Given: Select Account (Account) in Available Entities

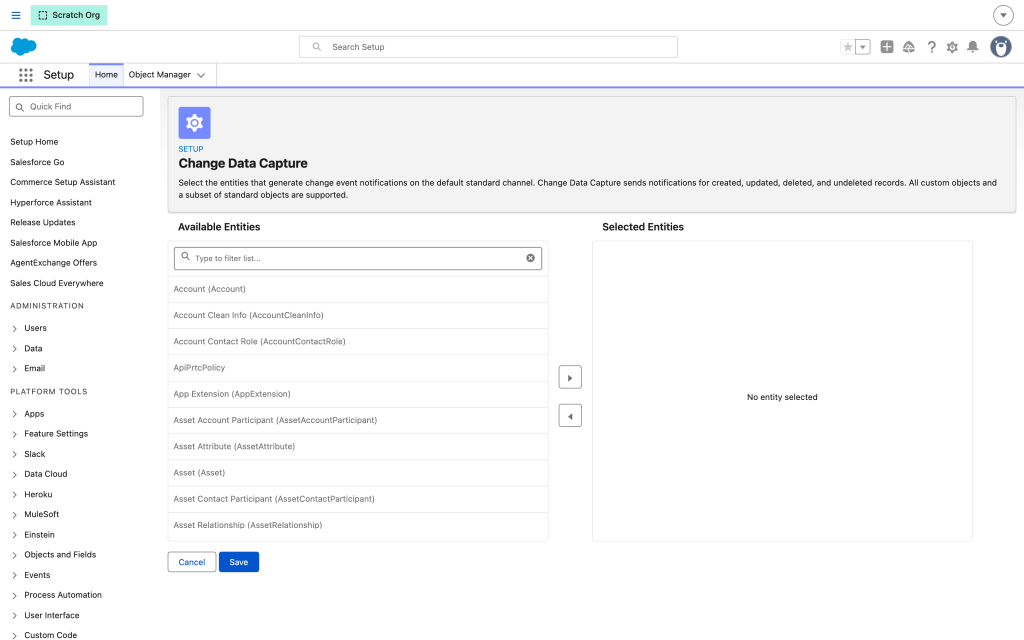Looking at the screenshot, I should point(358,289).
